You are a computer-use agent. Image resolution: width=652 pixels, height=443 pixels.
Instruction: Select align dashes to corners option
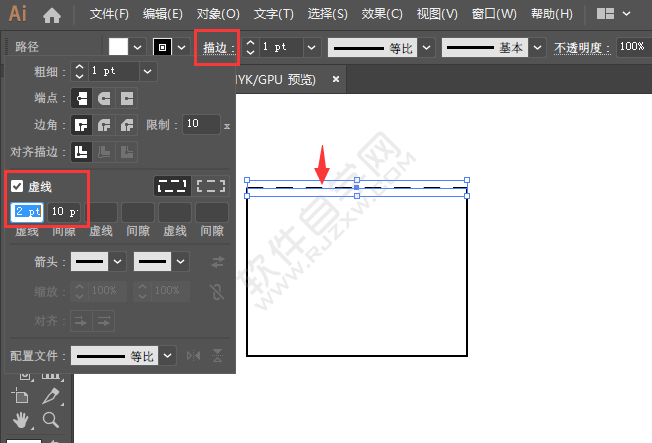(x=211, y=186)
